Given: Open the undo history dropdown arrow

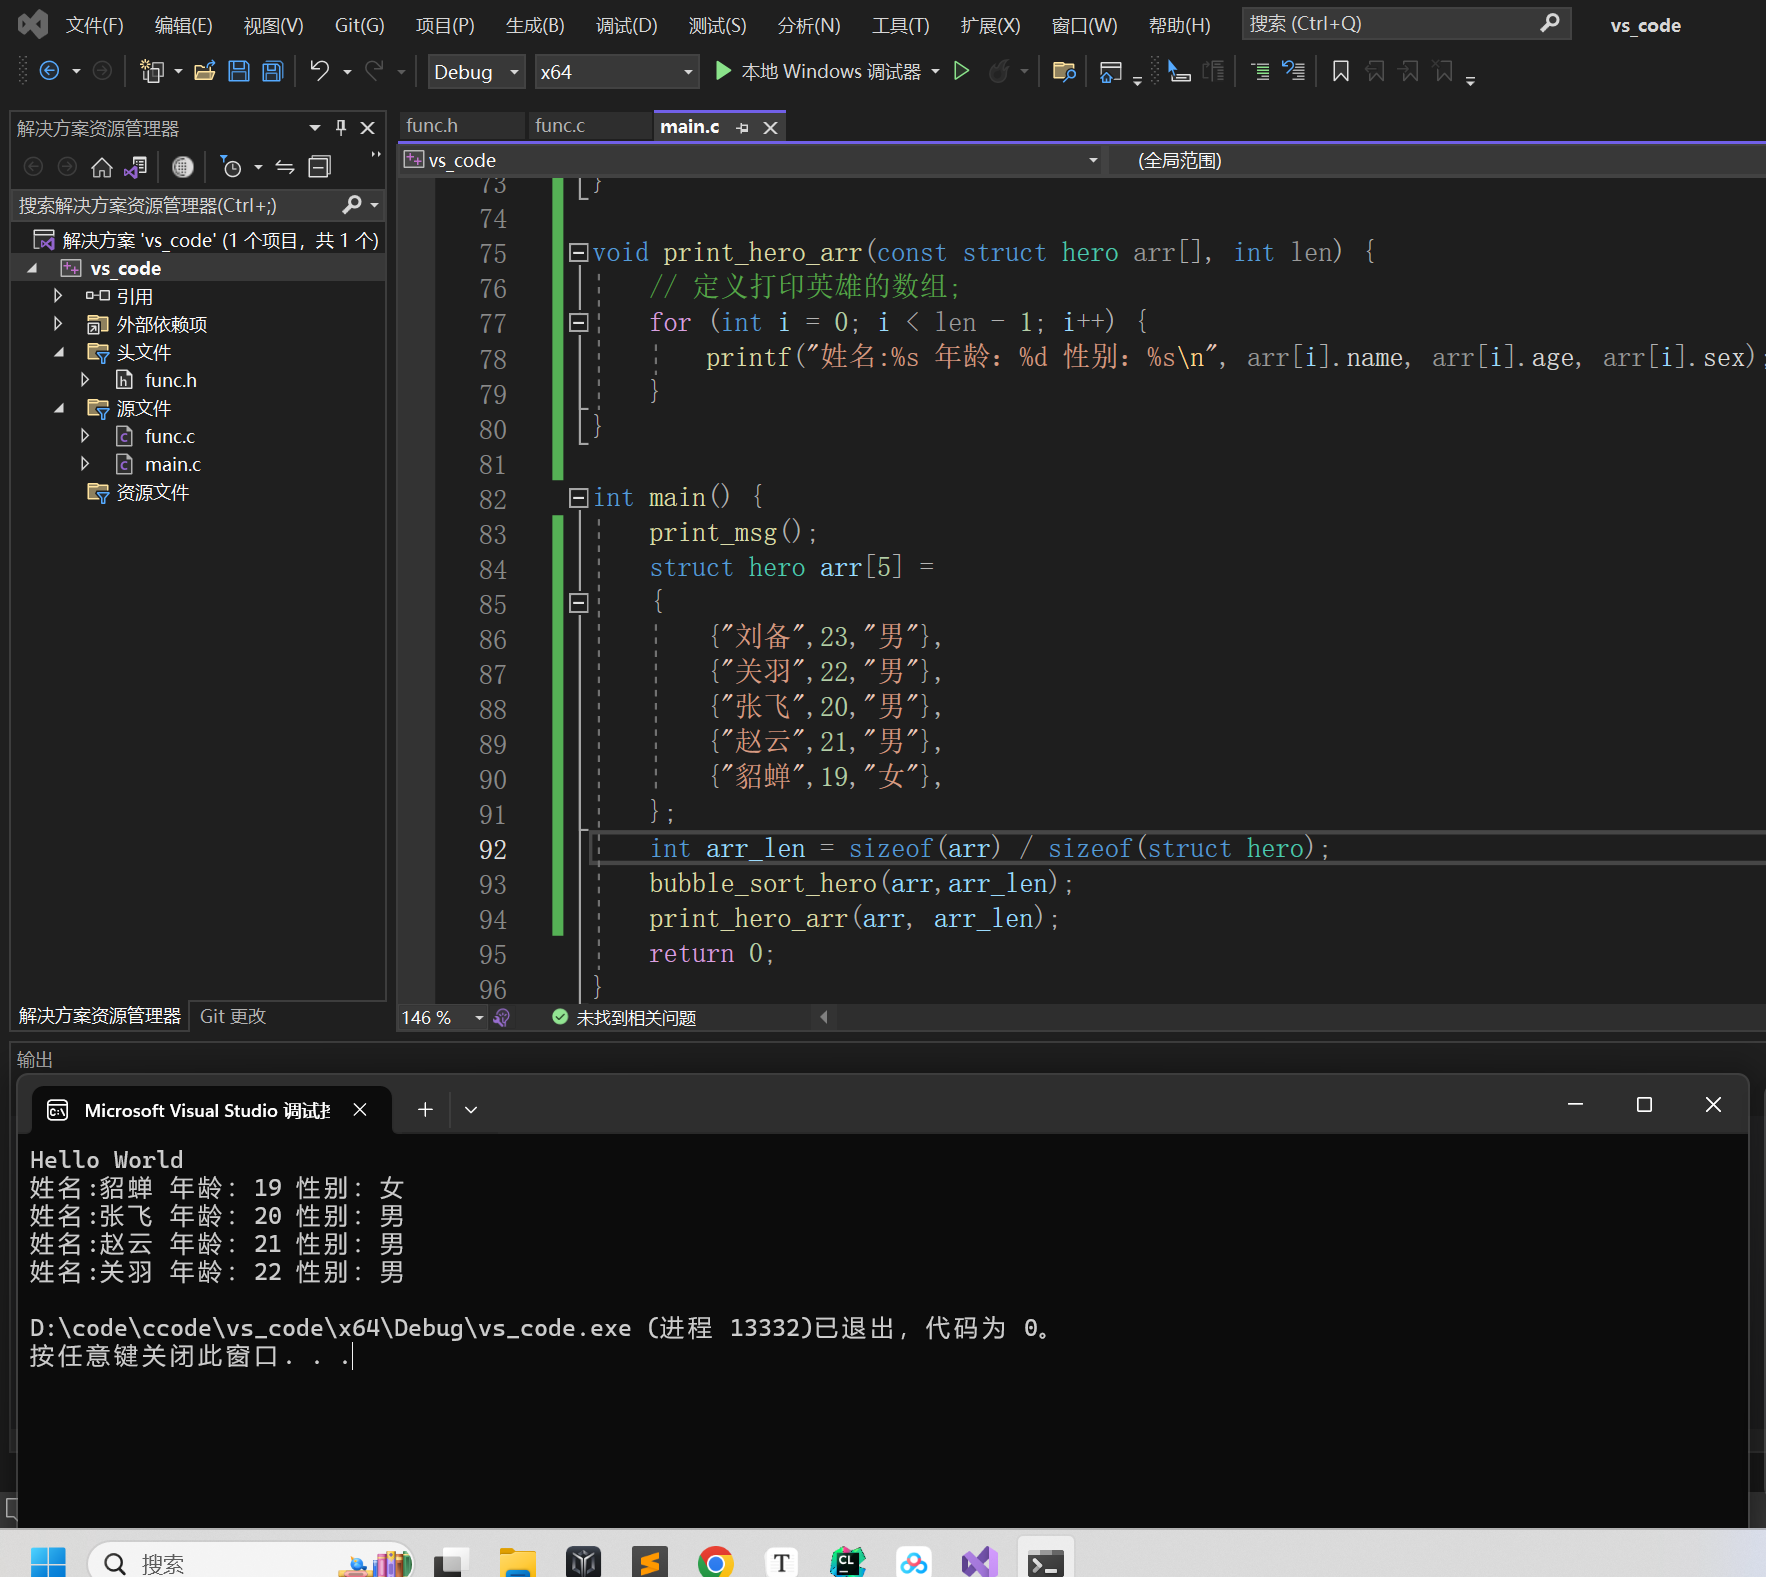Looking at the screenshot, I should click(x=347, y=71).
